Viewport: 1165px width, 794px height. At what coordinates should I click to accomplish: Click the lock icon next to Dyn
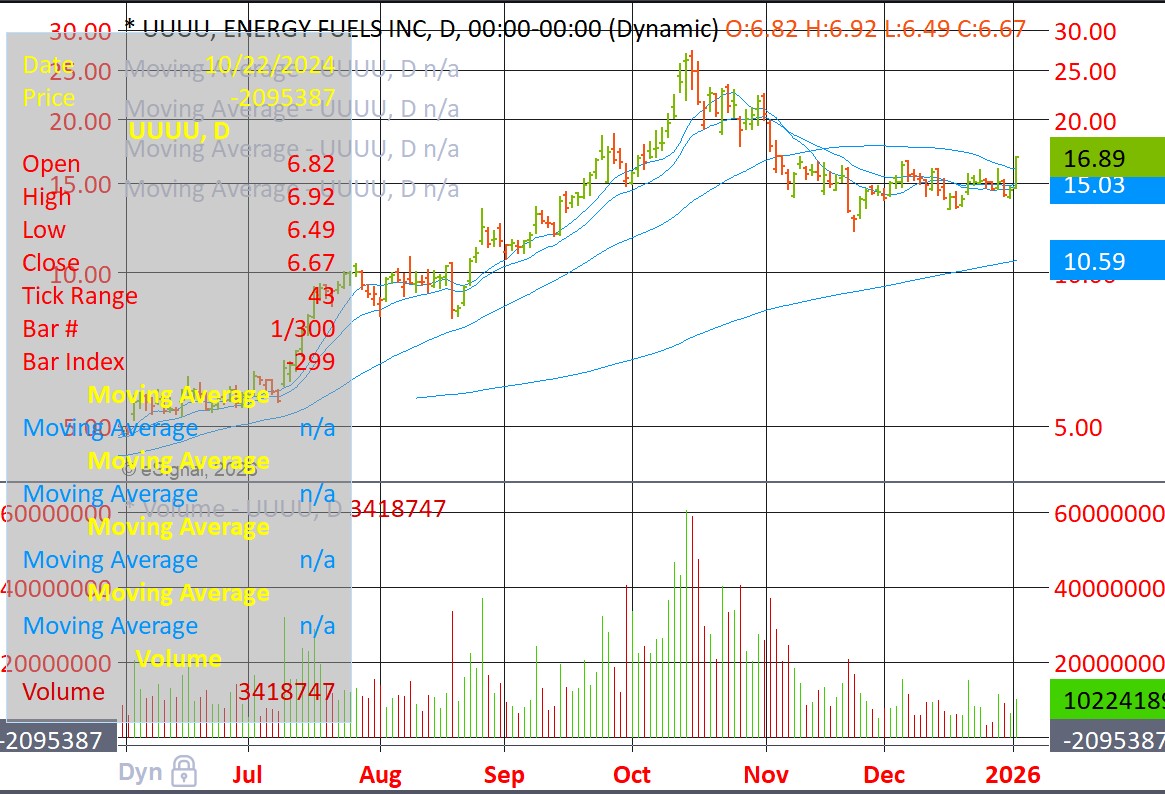pyautogui.click(x=183, y=771)
